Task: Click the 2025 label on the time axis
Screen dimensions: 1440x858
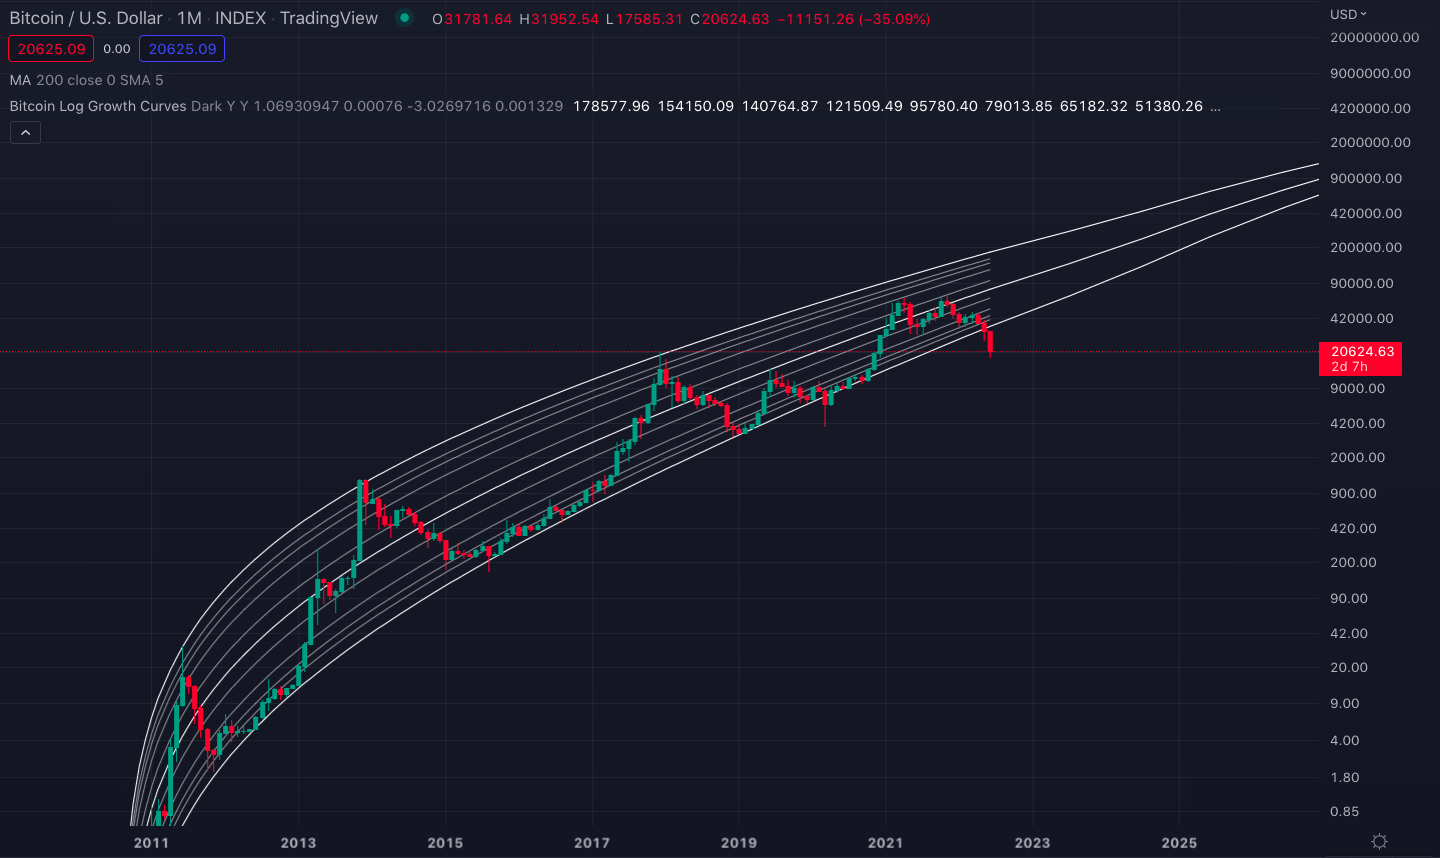Action: coord(1179,843)
